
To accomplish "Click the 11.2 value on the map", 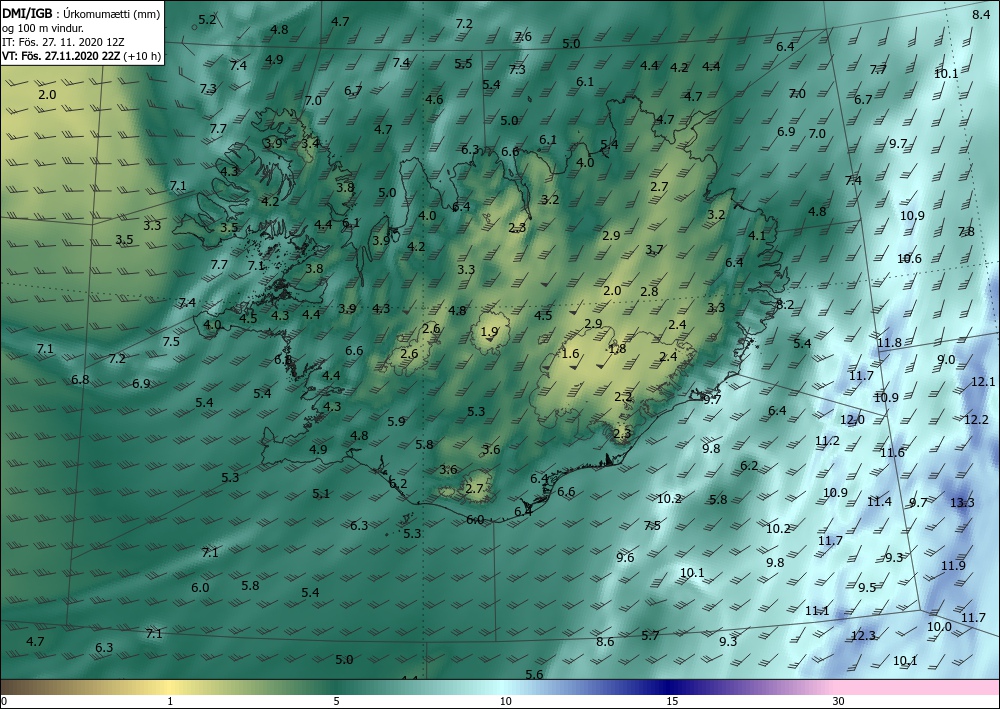I will click(x=828, y=441).
